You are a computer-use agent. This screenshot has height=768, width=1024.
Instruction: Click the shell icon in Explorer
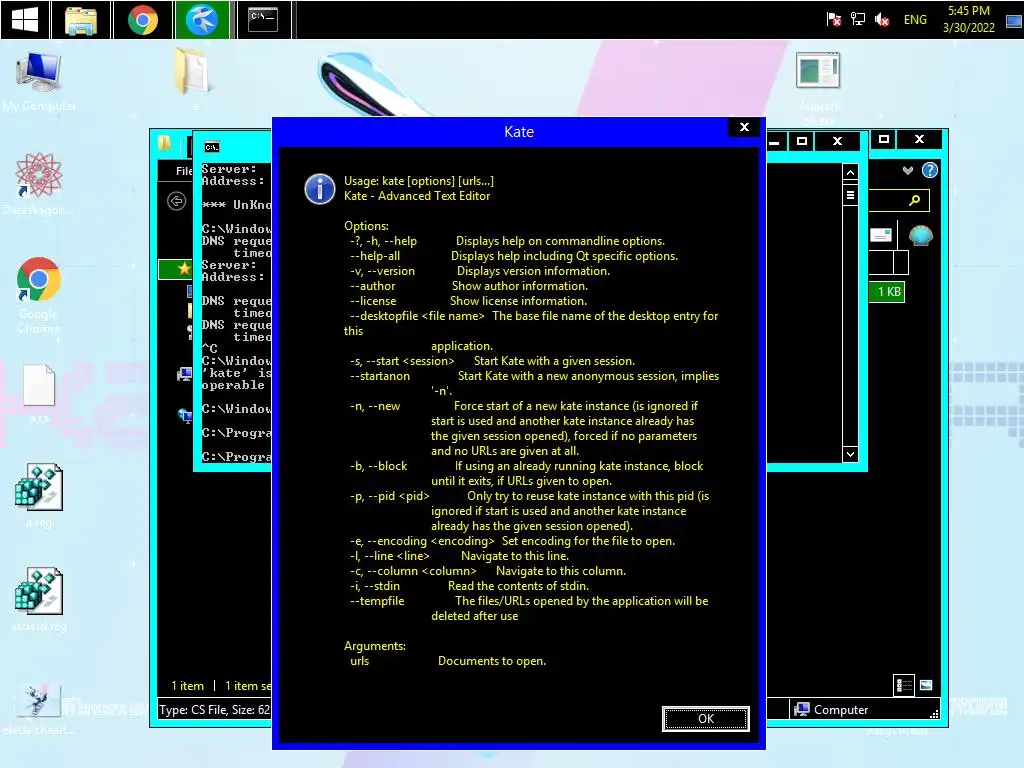920,235
